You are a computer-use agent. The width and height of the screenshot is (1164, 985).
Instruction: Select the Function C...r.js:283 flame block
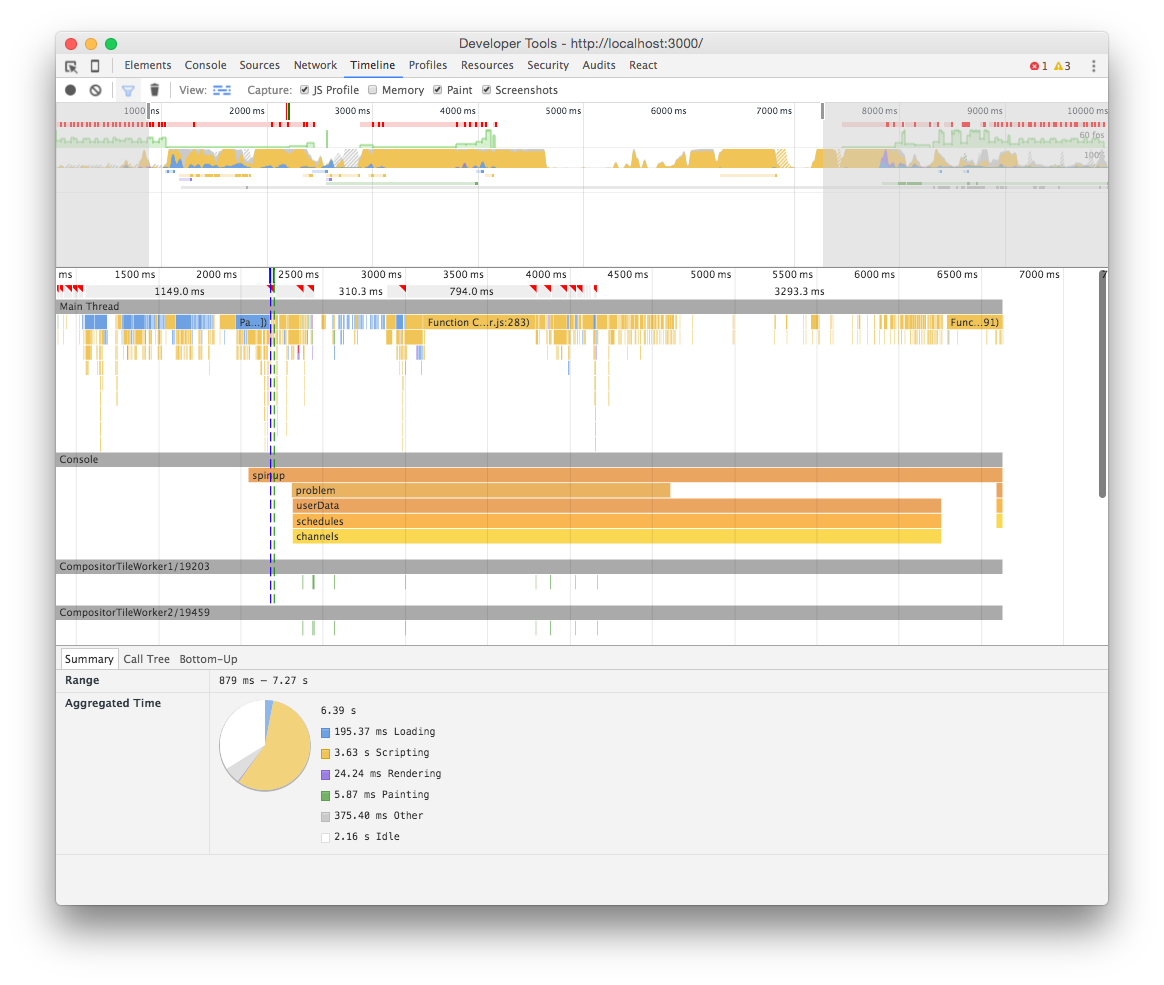479,322
